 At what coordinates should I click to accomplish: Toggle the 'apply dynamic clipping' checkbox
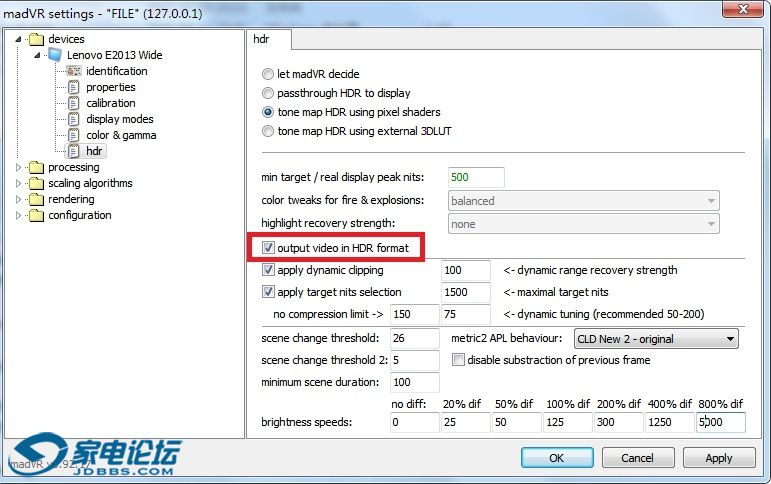click(x=268, y=270)
